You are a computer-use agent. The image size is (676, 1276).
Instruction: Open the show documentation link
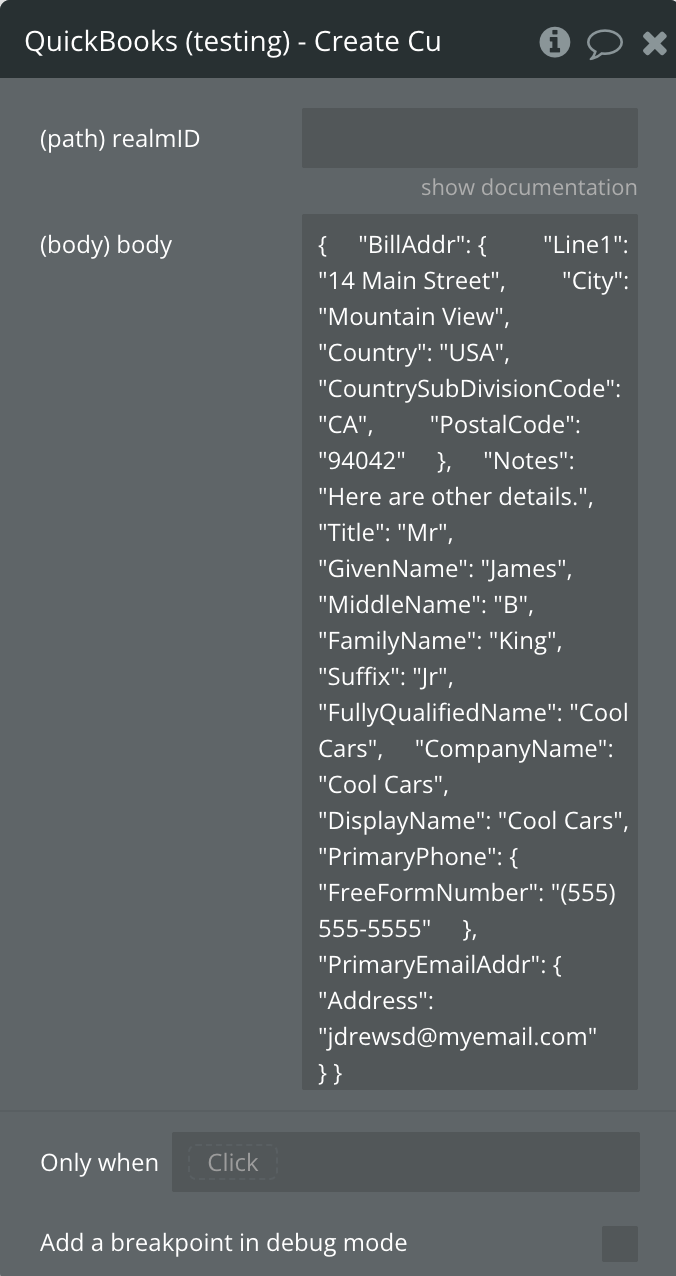click(528, 188)
